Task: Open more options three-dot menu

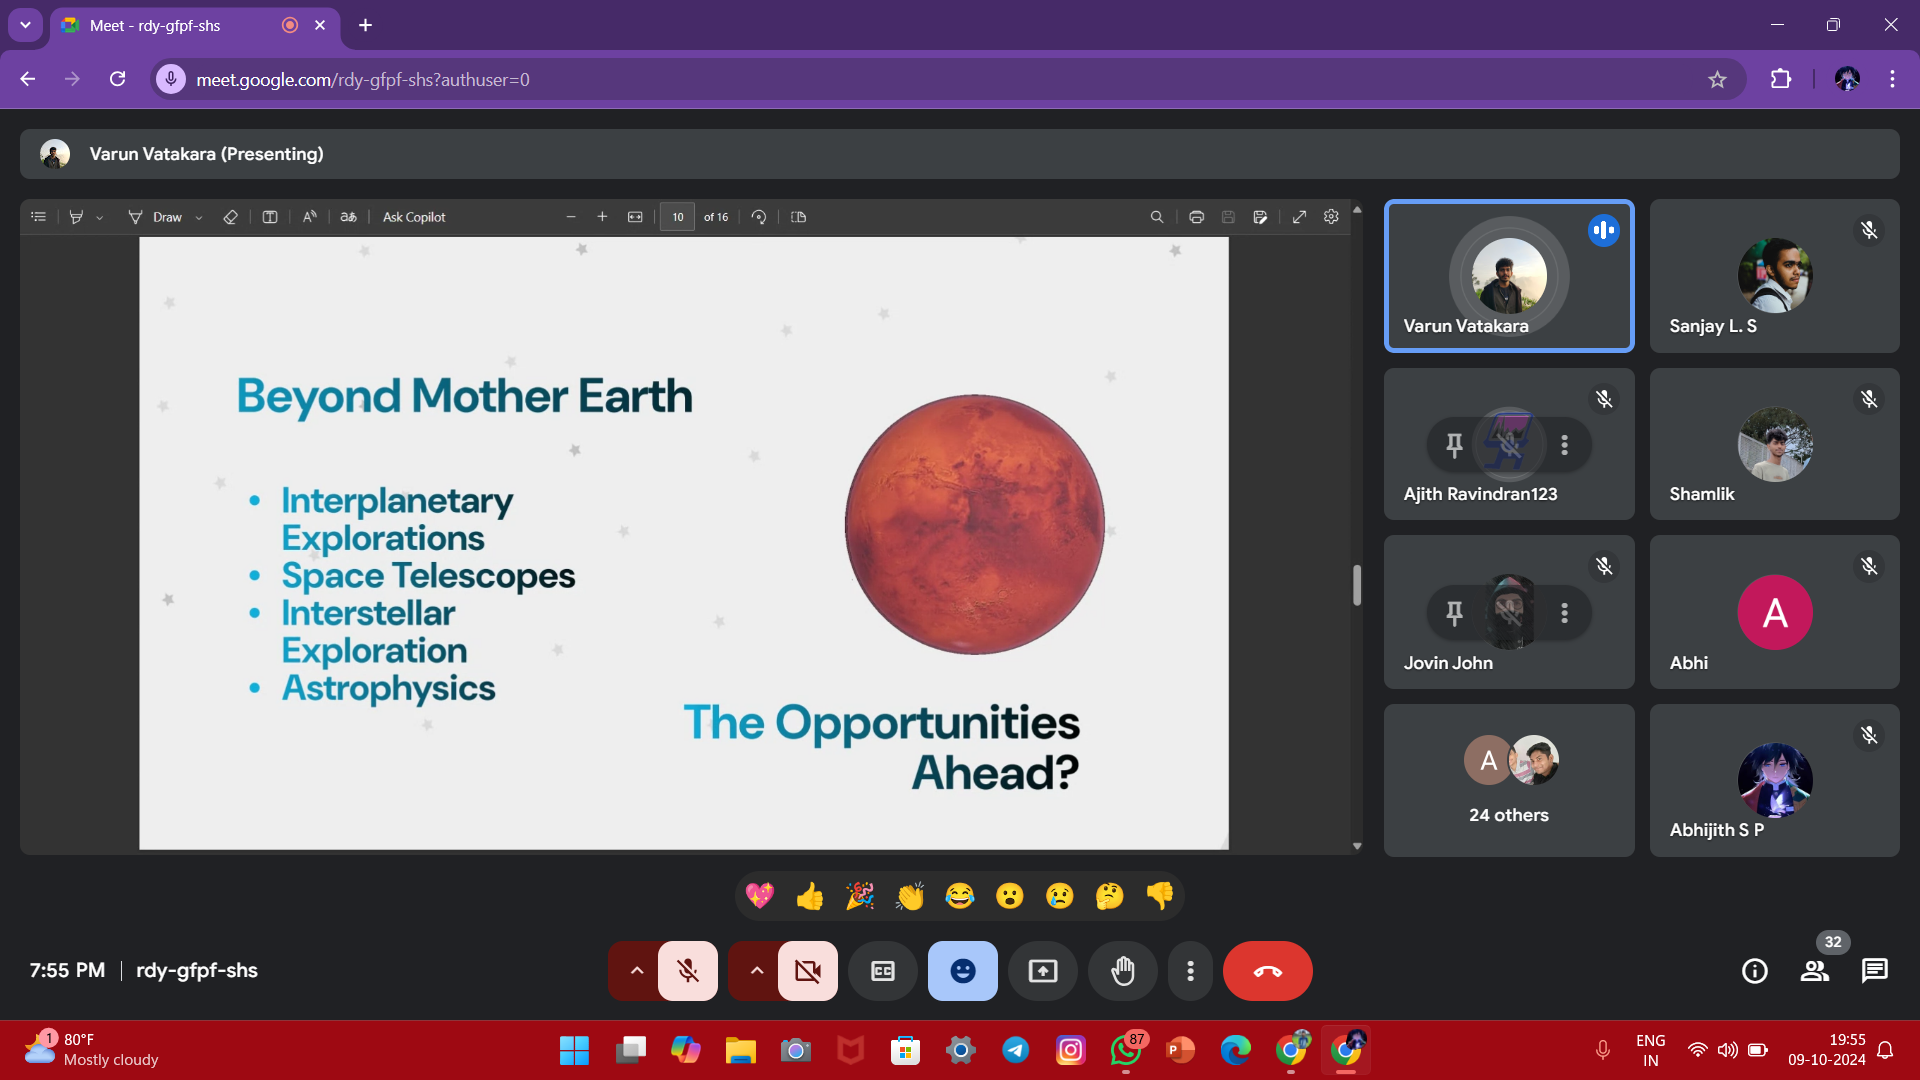Action: pos(1190,971)
